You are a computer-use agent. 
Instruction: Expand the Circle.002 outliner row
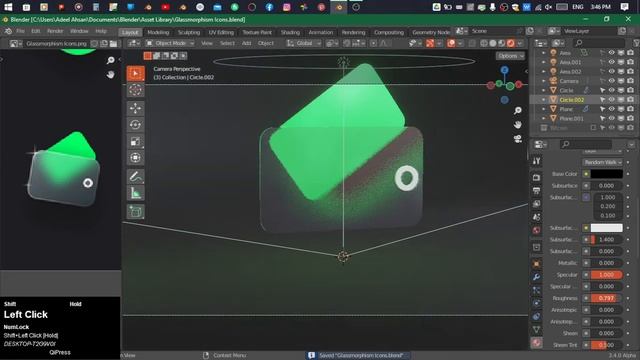pos(543,100)
